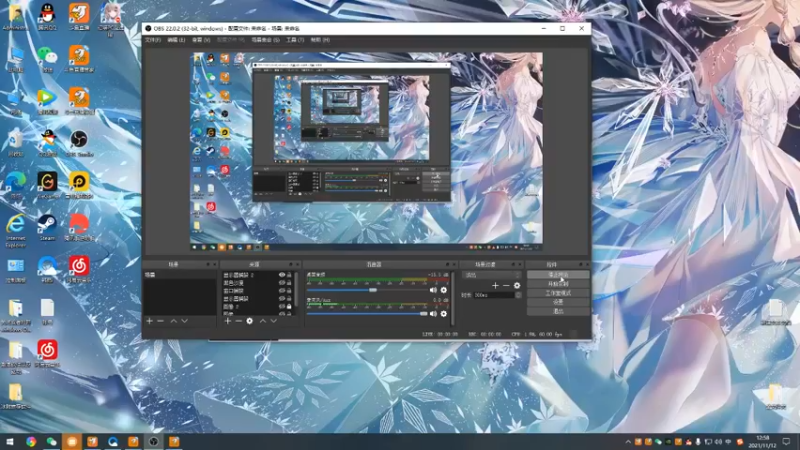Open 文件(F) menu in OBS

[153, 40]
